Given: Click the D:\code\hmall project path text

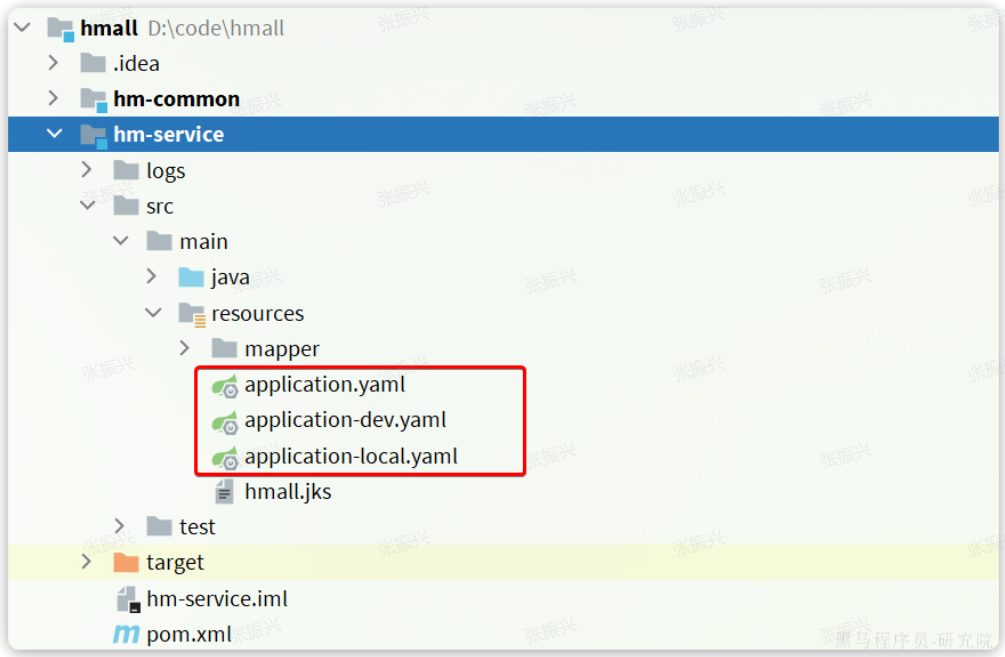Looking at the screenshot, I should [216, 28].
